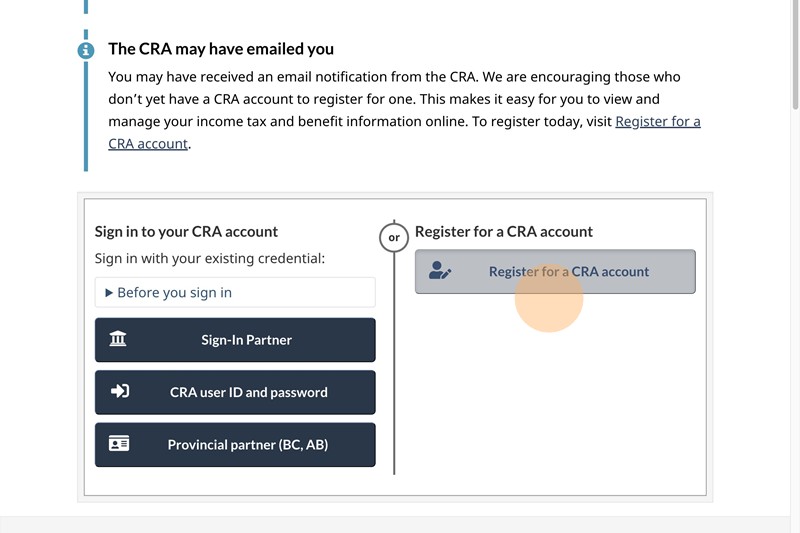Click the "The CRA may have emailed you" heading
Viewport: 800px width, 533px height.
[221, 49]
